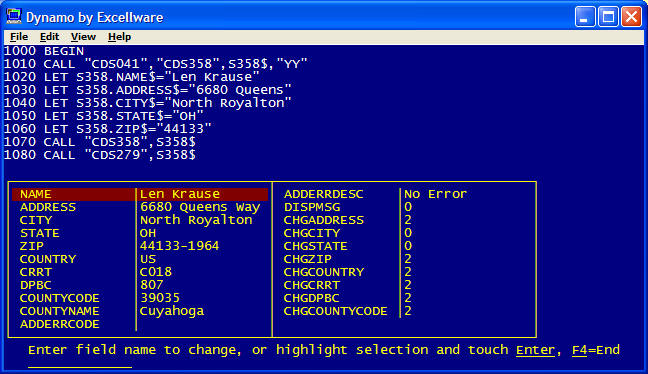The width and height of the screenshot is (648, 374).
Task: Click the F4 End shortcut label
Action: (x=596, y=350)
